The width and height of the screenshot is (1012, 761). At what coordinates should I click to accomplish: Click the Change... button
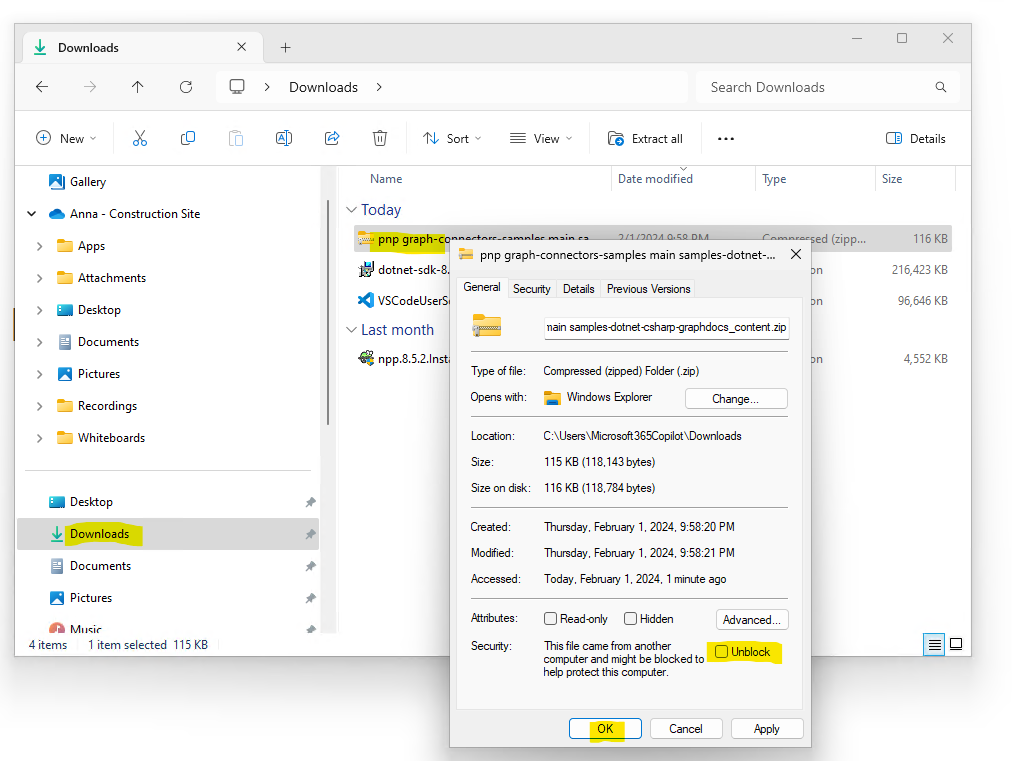[x=736, y=398]
